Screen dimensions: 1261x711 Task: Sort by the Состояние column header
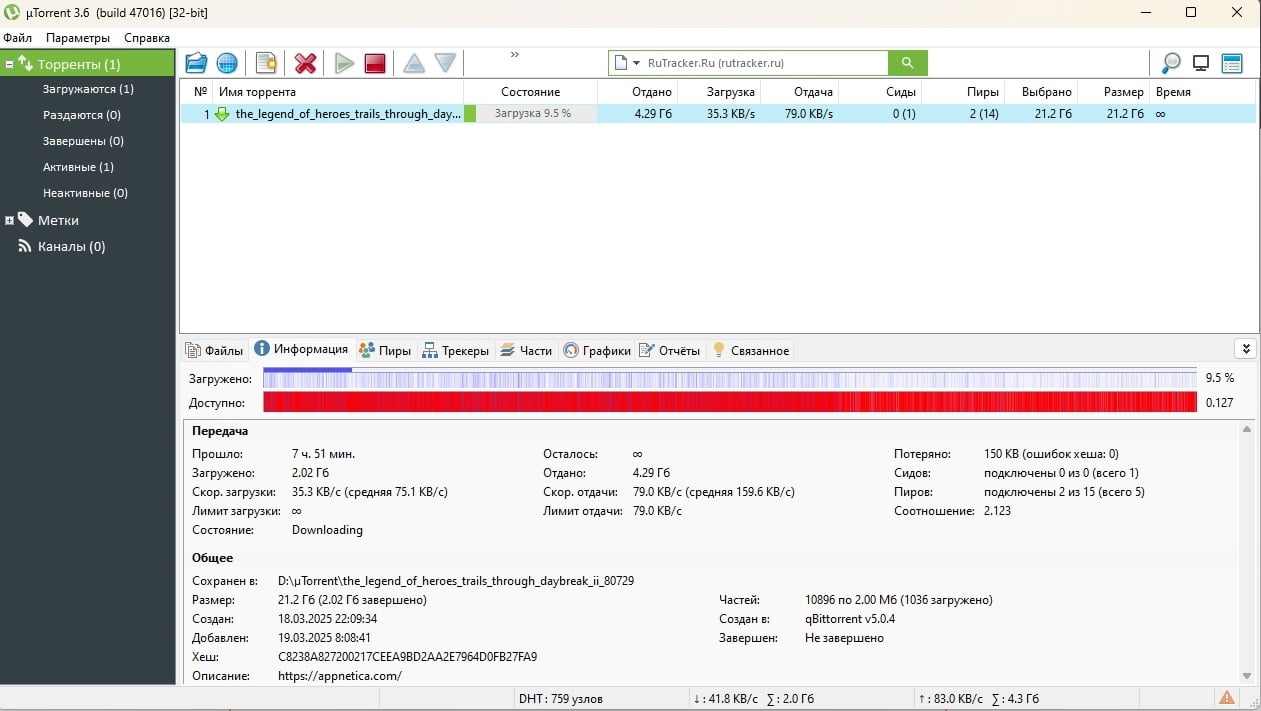[x=530, y=92]
